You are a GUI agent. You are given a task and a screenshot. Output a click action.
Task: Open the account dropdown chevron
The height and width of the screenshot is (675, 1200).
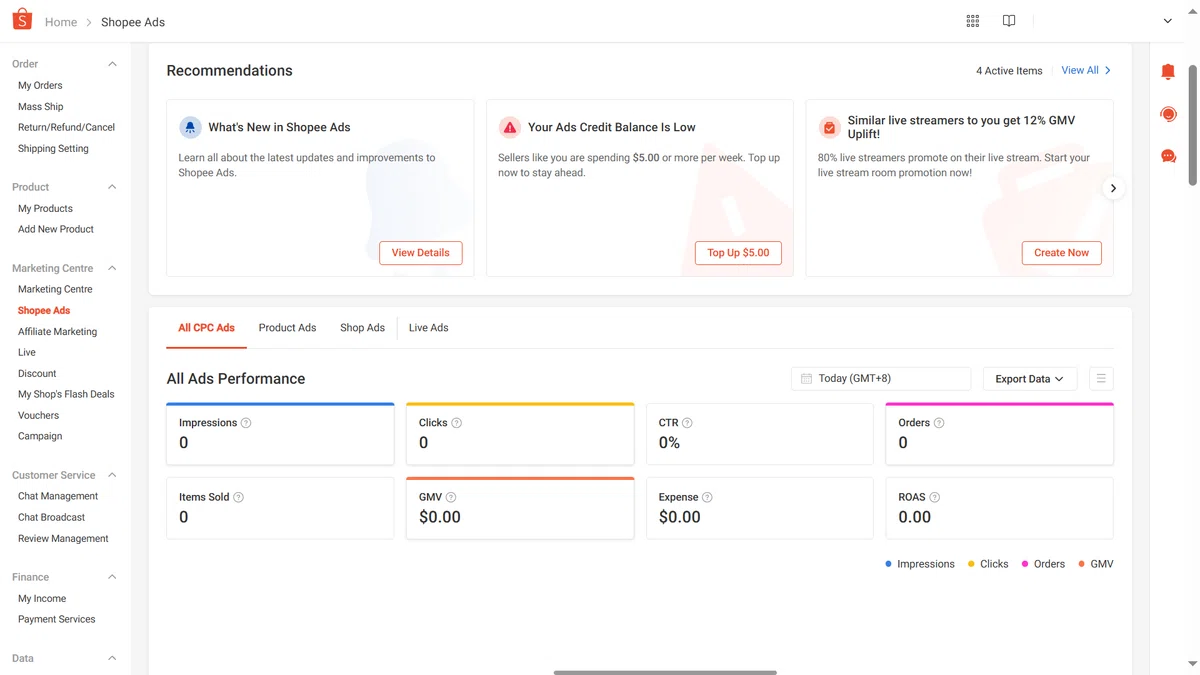coord(1167,21)
